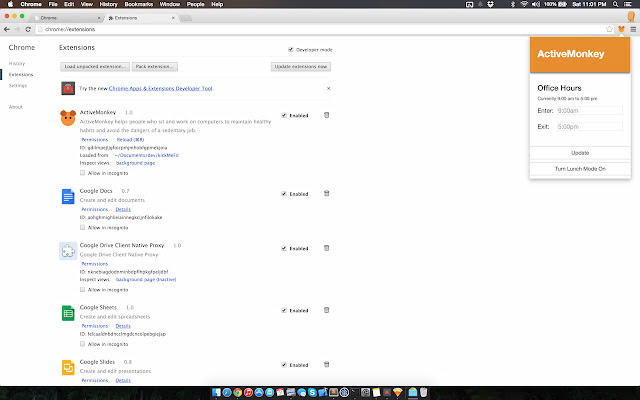Select Settings in the Chrome sidebar
The image size is (640, 400).
click(18, 85)
